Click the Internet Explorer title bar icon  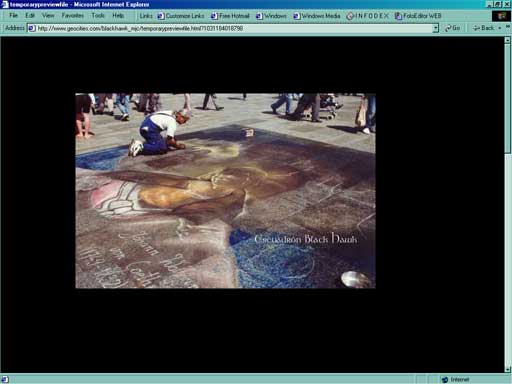(4, 4)
